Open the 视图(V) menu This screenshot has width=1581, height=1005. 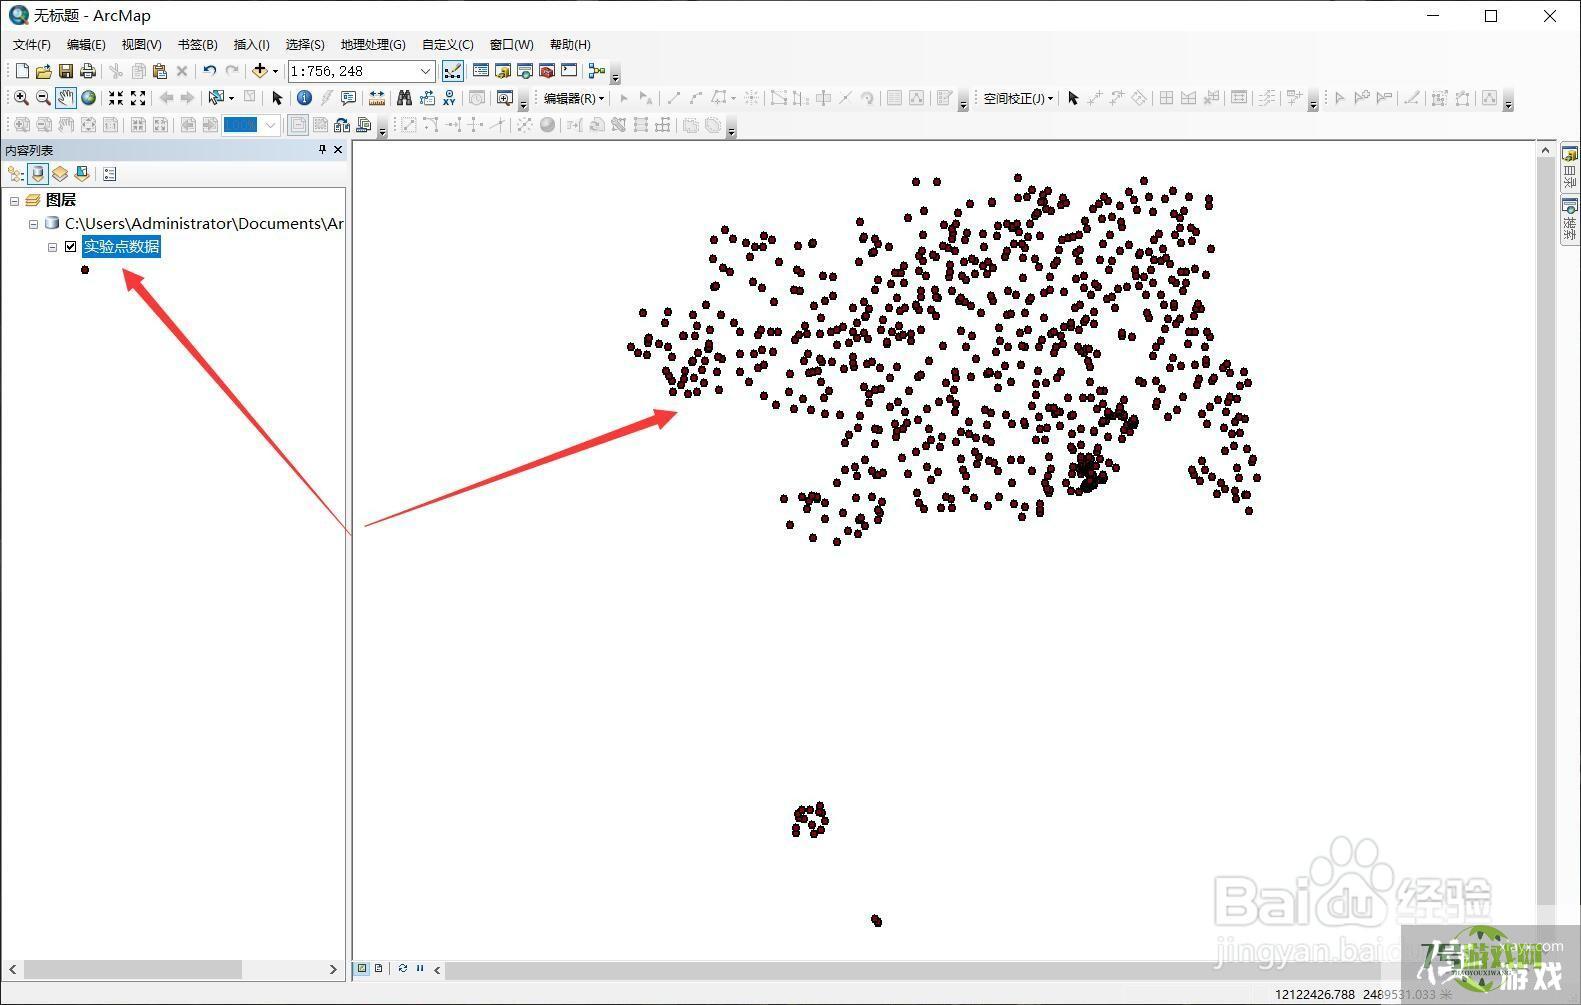[141, 45]
